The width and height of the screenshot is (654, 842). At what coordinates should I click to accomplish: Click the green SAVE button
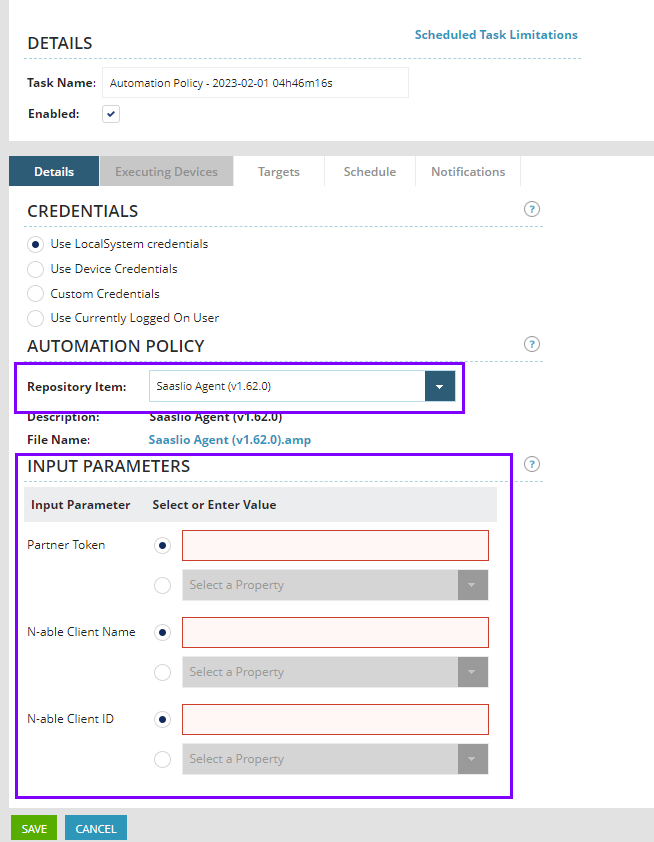coord(34,828)
